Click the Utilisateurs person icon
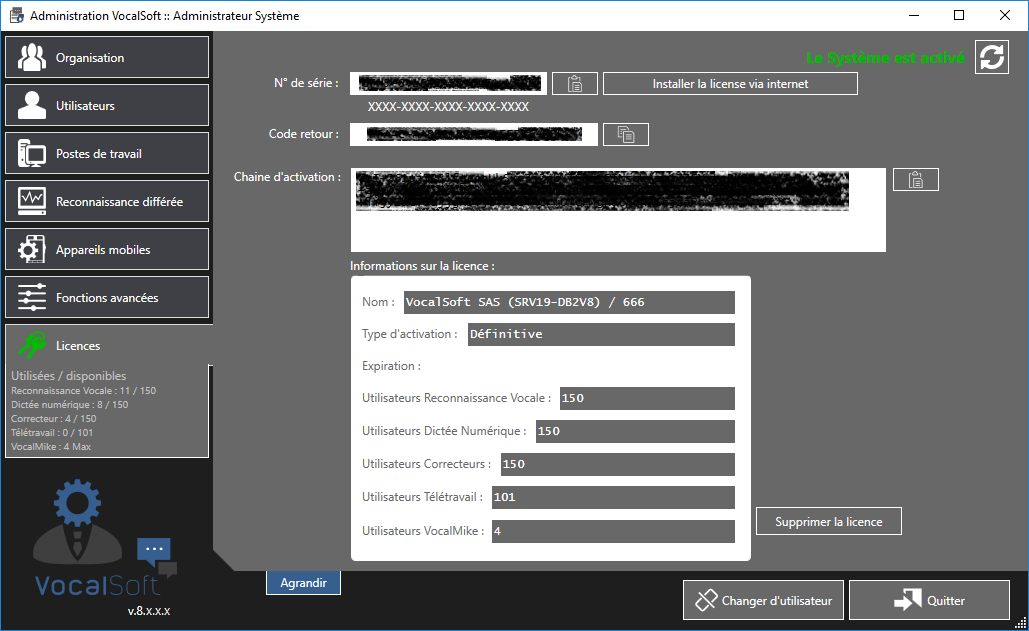 click(x=32, y=106)
